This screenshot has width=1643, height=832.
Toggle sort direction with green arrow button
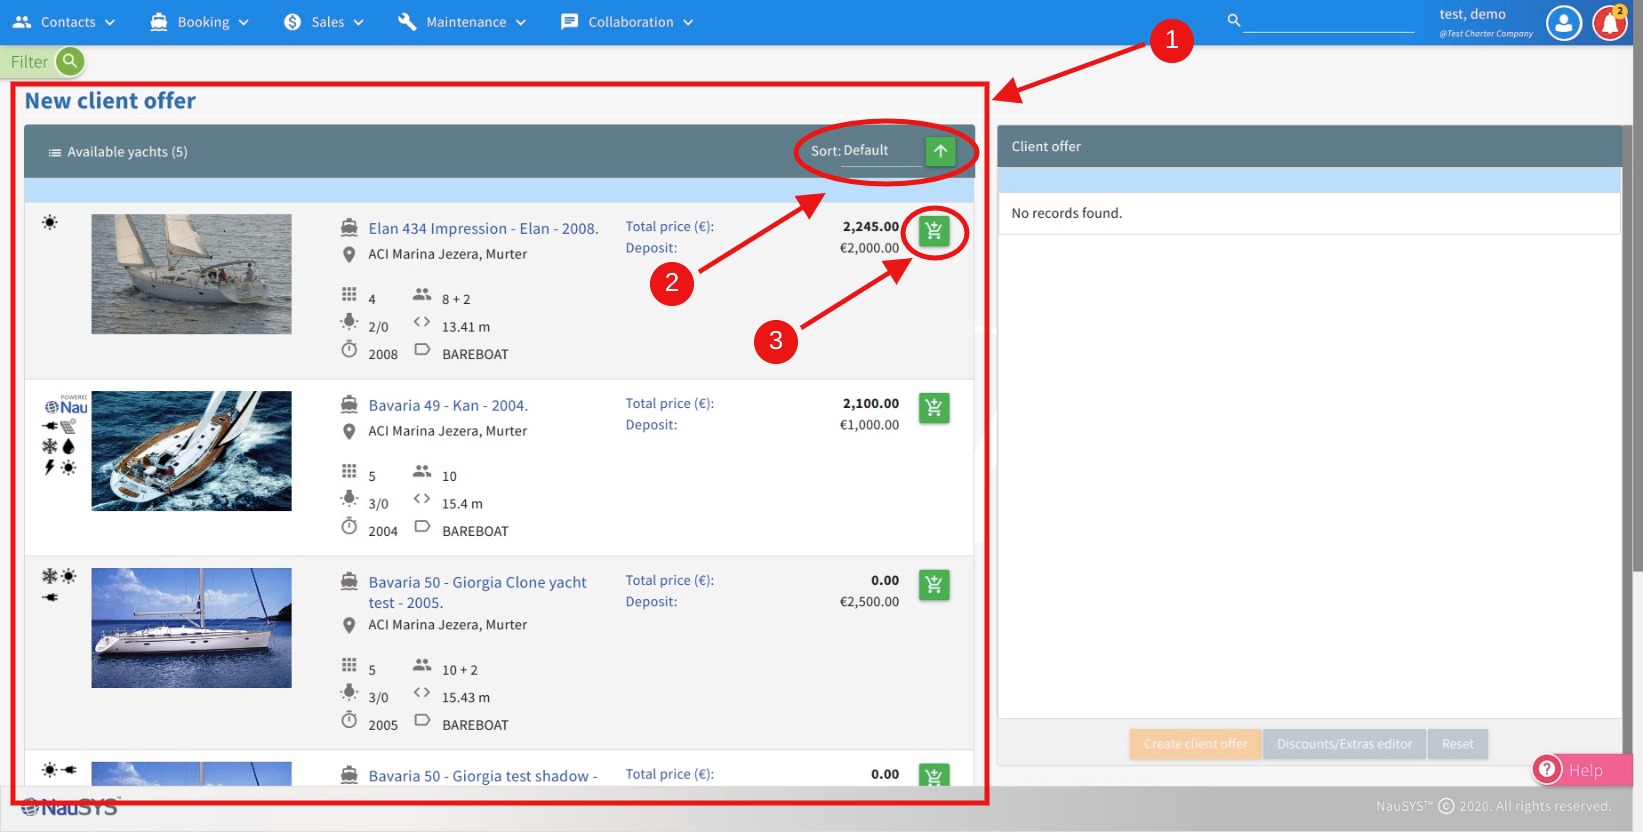coord(940,151)
